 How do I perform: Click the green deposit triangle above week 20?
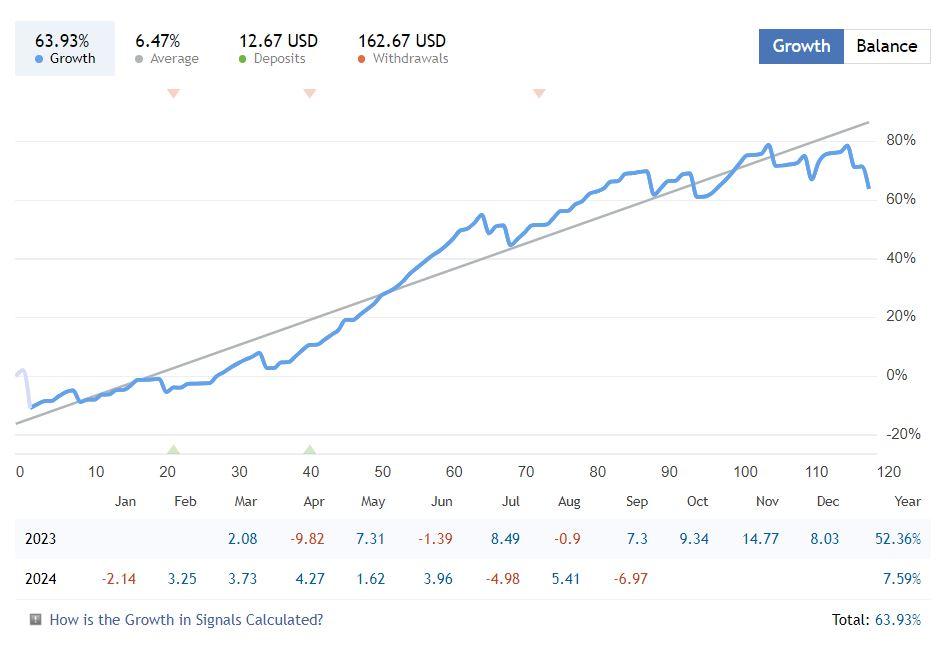click(173, 450)
